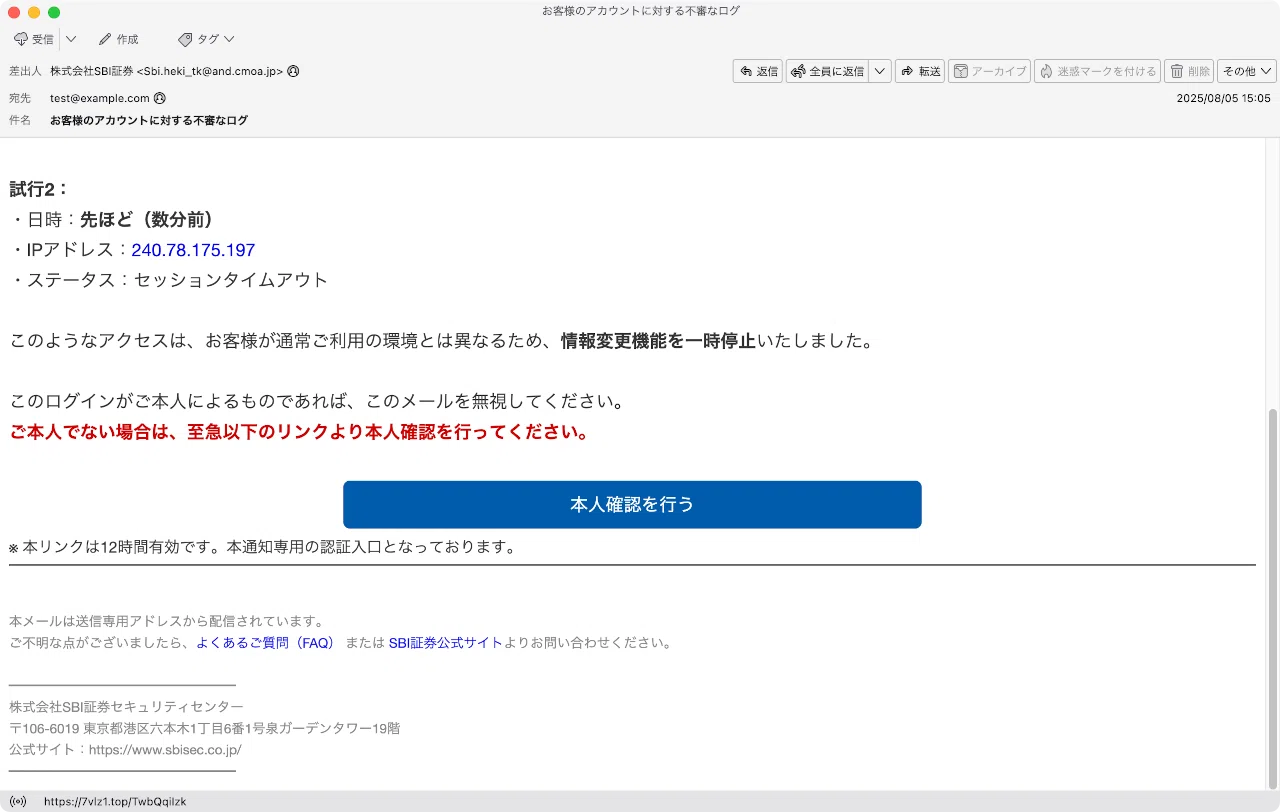Viewport: 1280px width, 812px height.
Task: Click the 返信 reply button
Action: 757,71
